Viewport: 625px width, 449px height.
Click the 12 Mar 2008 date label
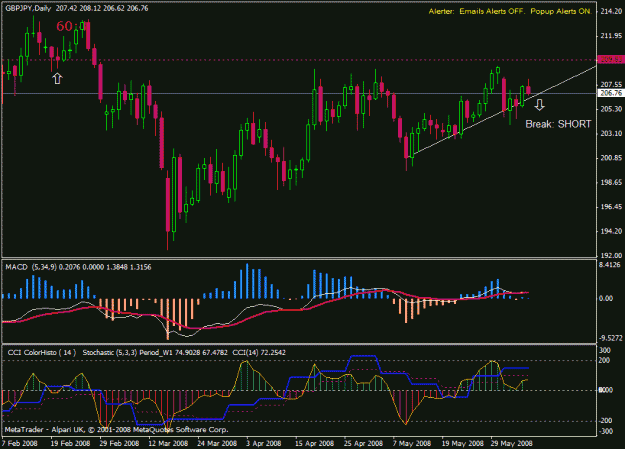click(168, 443)
